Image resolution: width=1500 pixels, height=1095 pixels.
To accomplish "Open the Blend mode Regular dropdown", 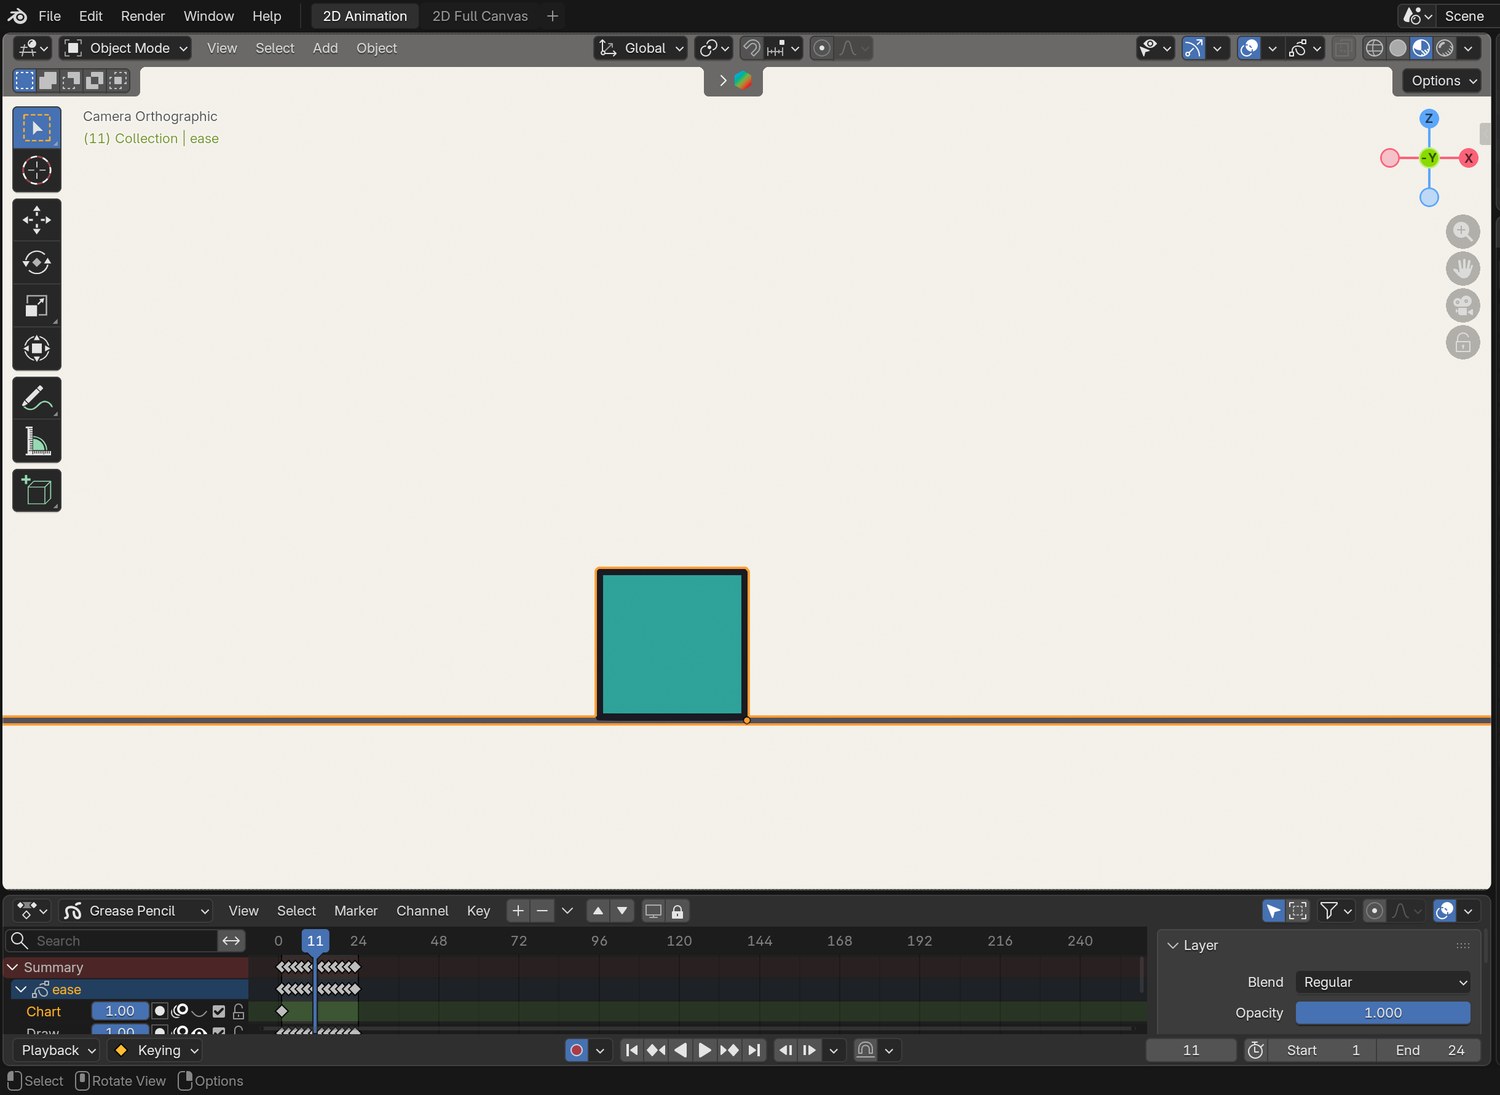I will point(1383,982).
